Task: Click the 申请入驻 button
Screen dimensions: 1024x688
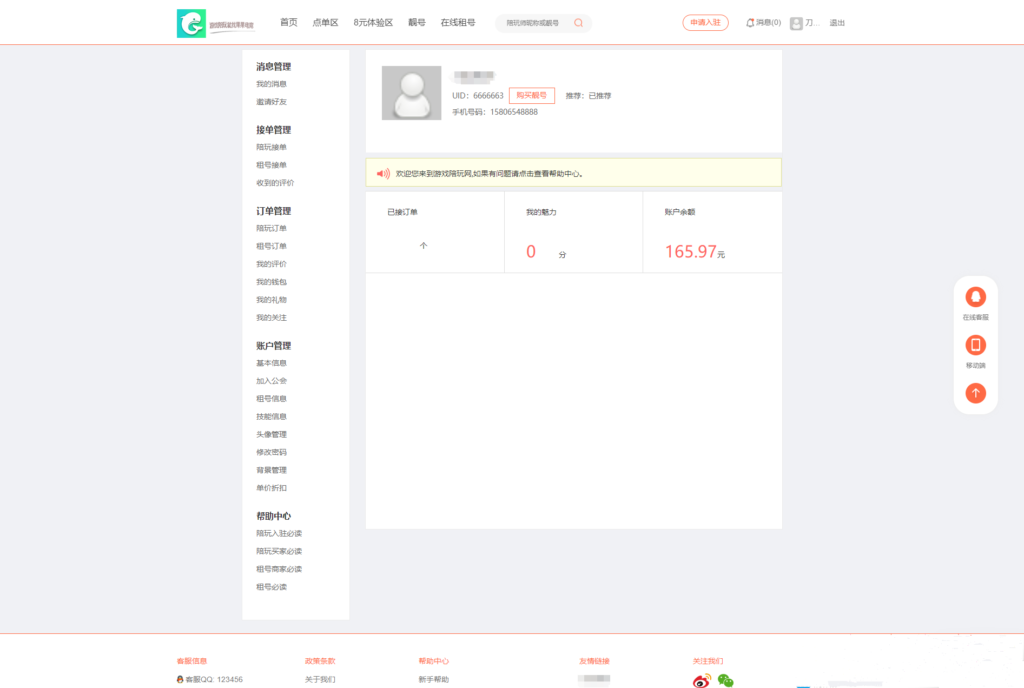Action: pyautogui.click(x=705, y=23)
